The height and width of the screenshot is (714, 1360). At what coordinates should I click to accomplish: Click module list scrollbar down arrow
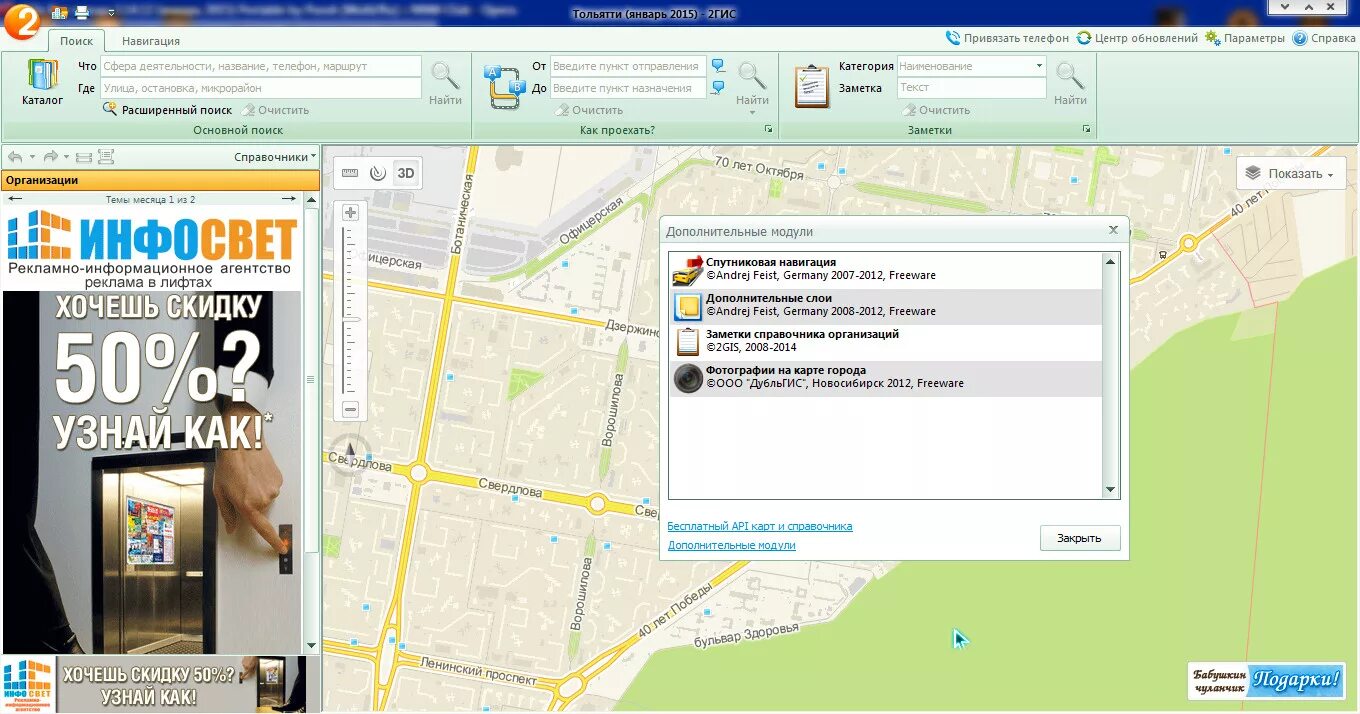pos(1110,490)
